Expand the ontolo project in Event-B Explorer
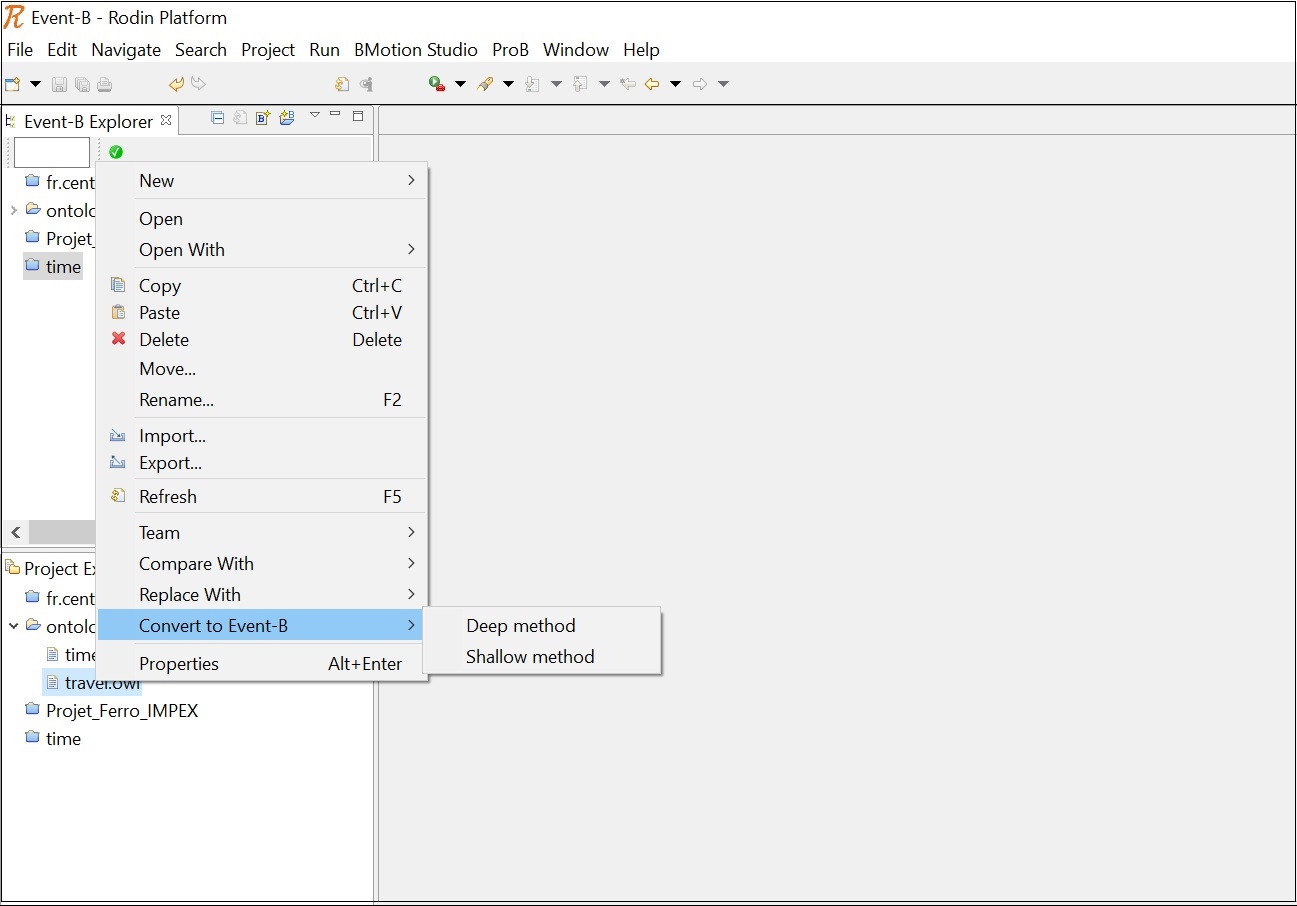 [x=13, y=211]
